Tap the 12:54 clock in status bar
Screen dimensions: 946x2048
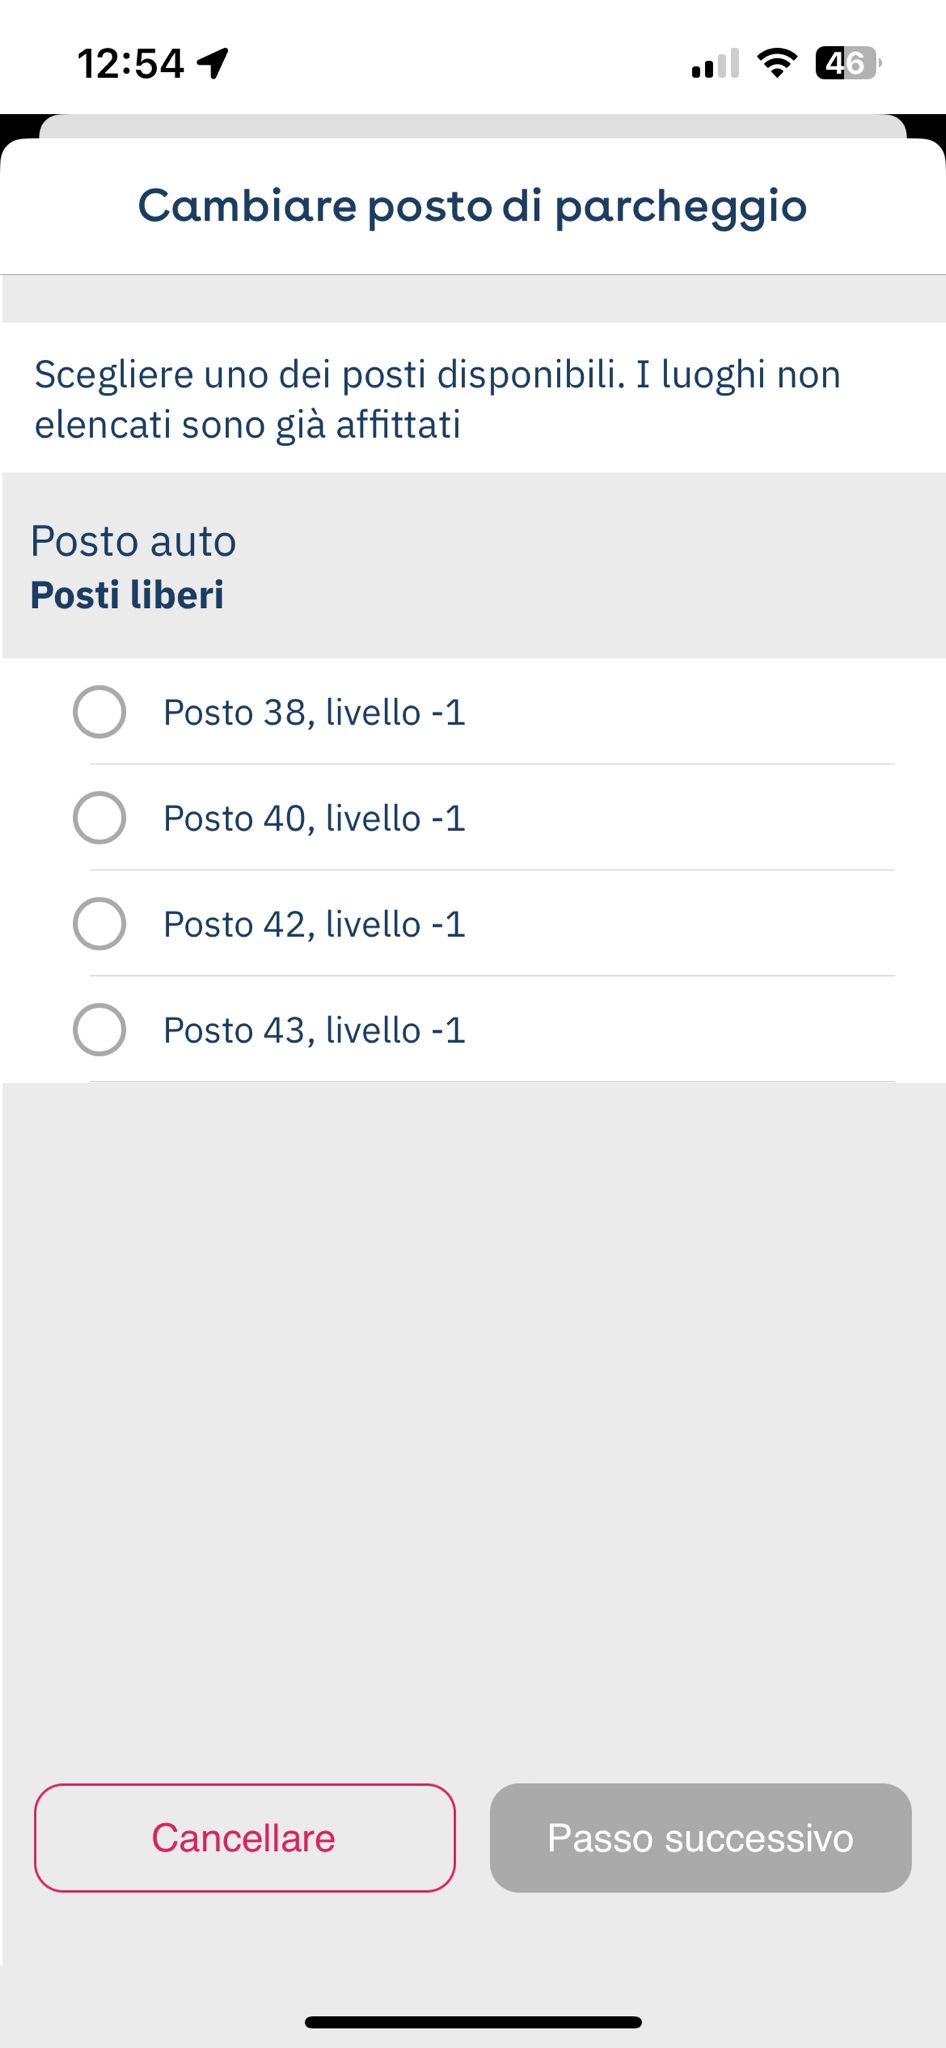[131, 64]
